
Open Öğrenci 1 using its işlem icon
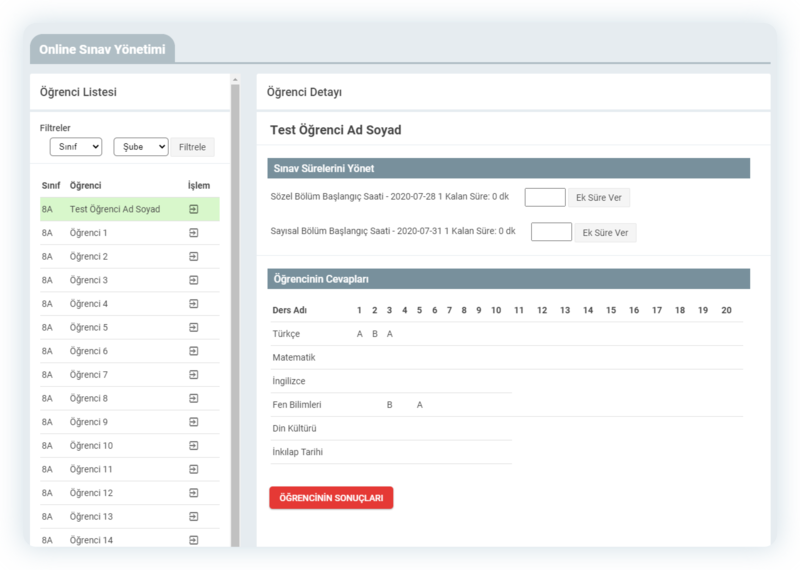(x=193, y=233)
